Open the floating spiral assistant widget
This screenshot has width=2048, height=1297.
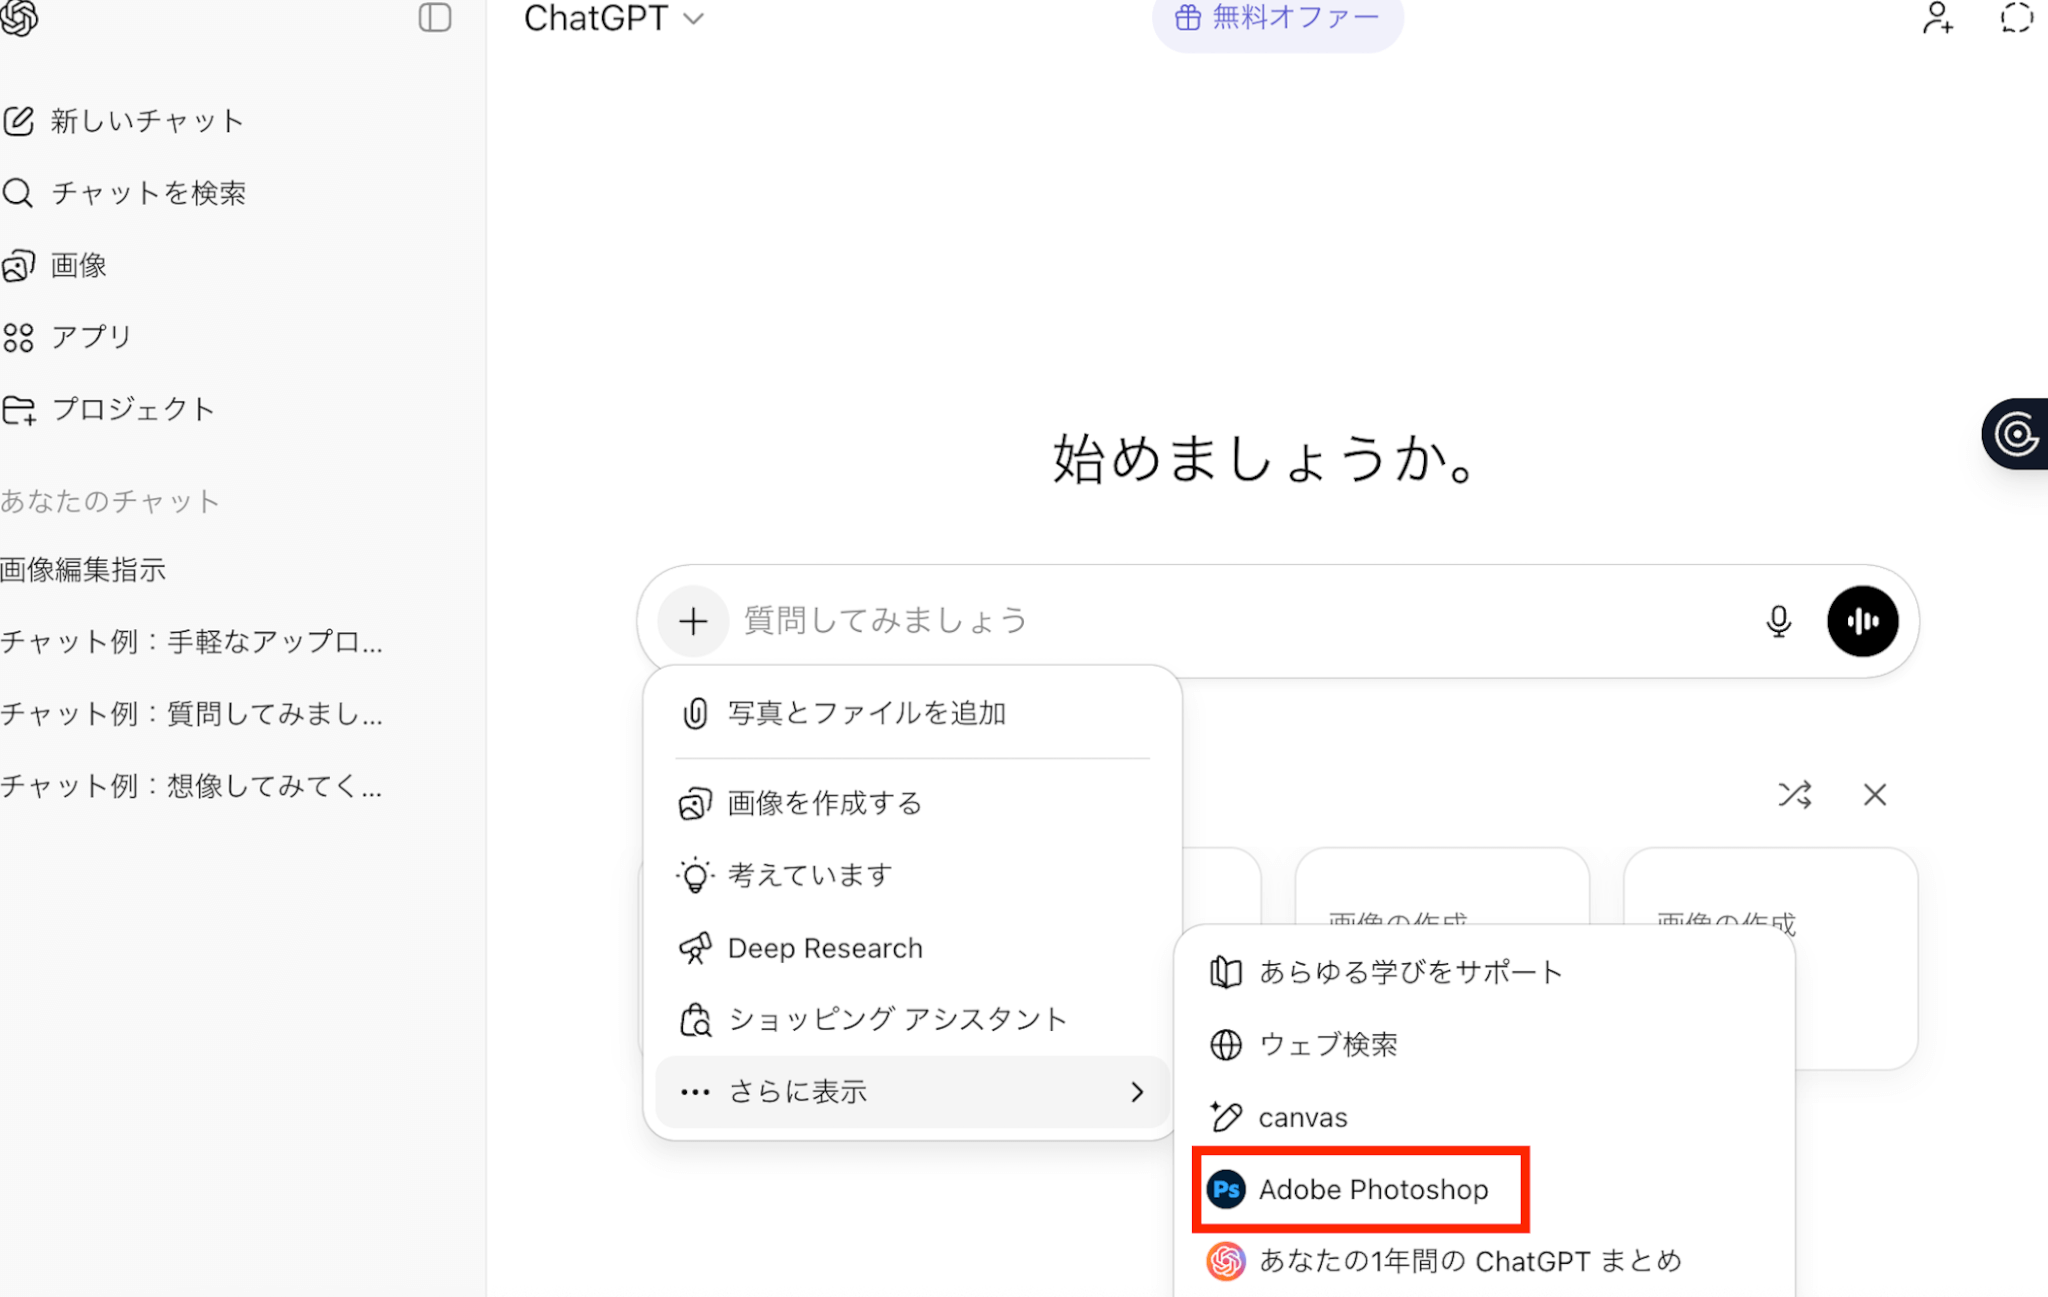[2016, 434]
